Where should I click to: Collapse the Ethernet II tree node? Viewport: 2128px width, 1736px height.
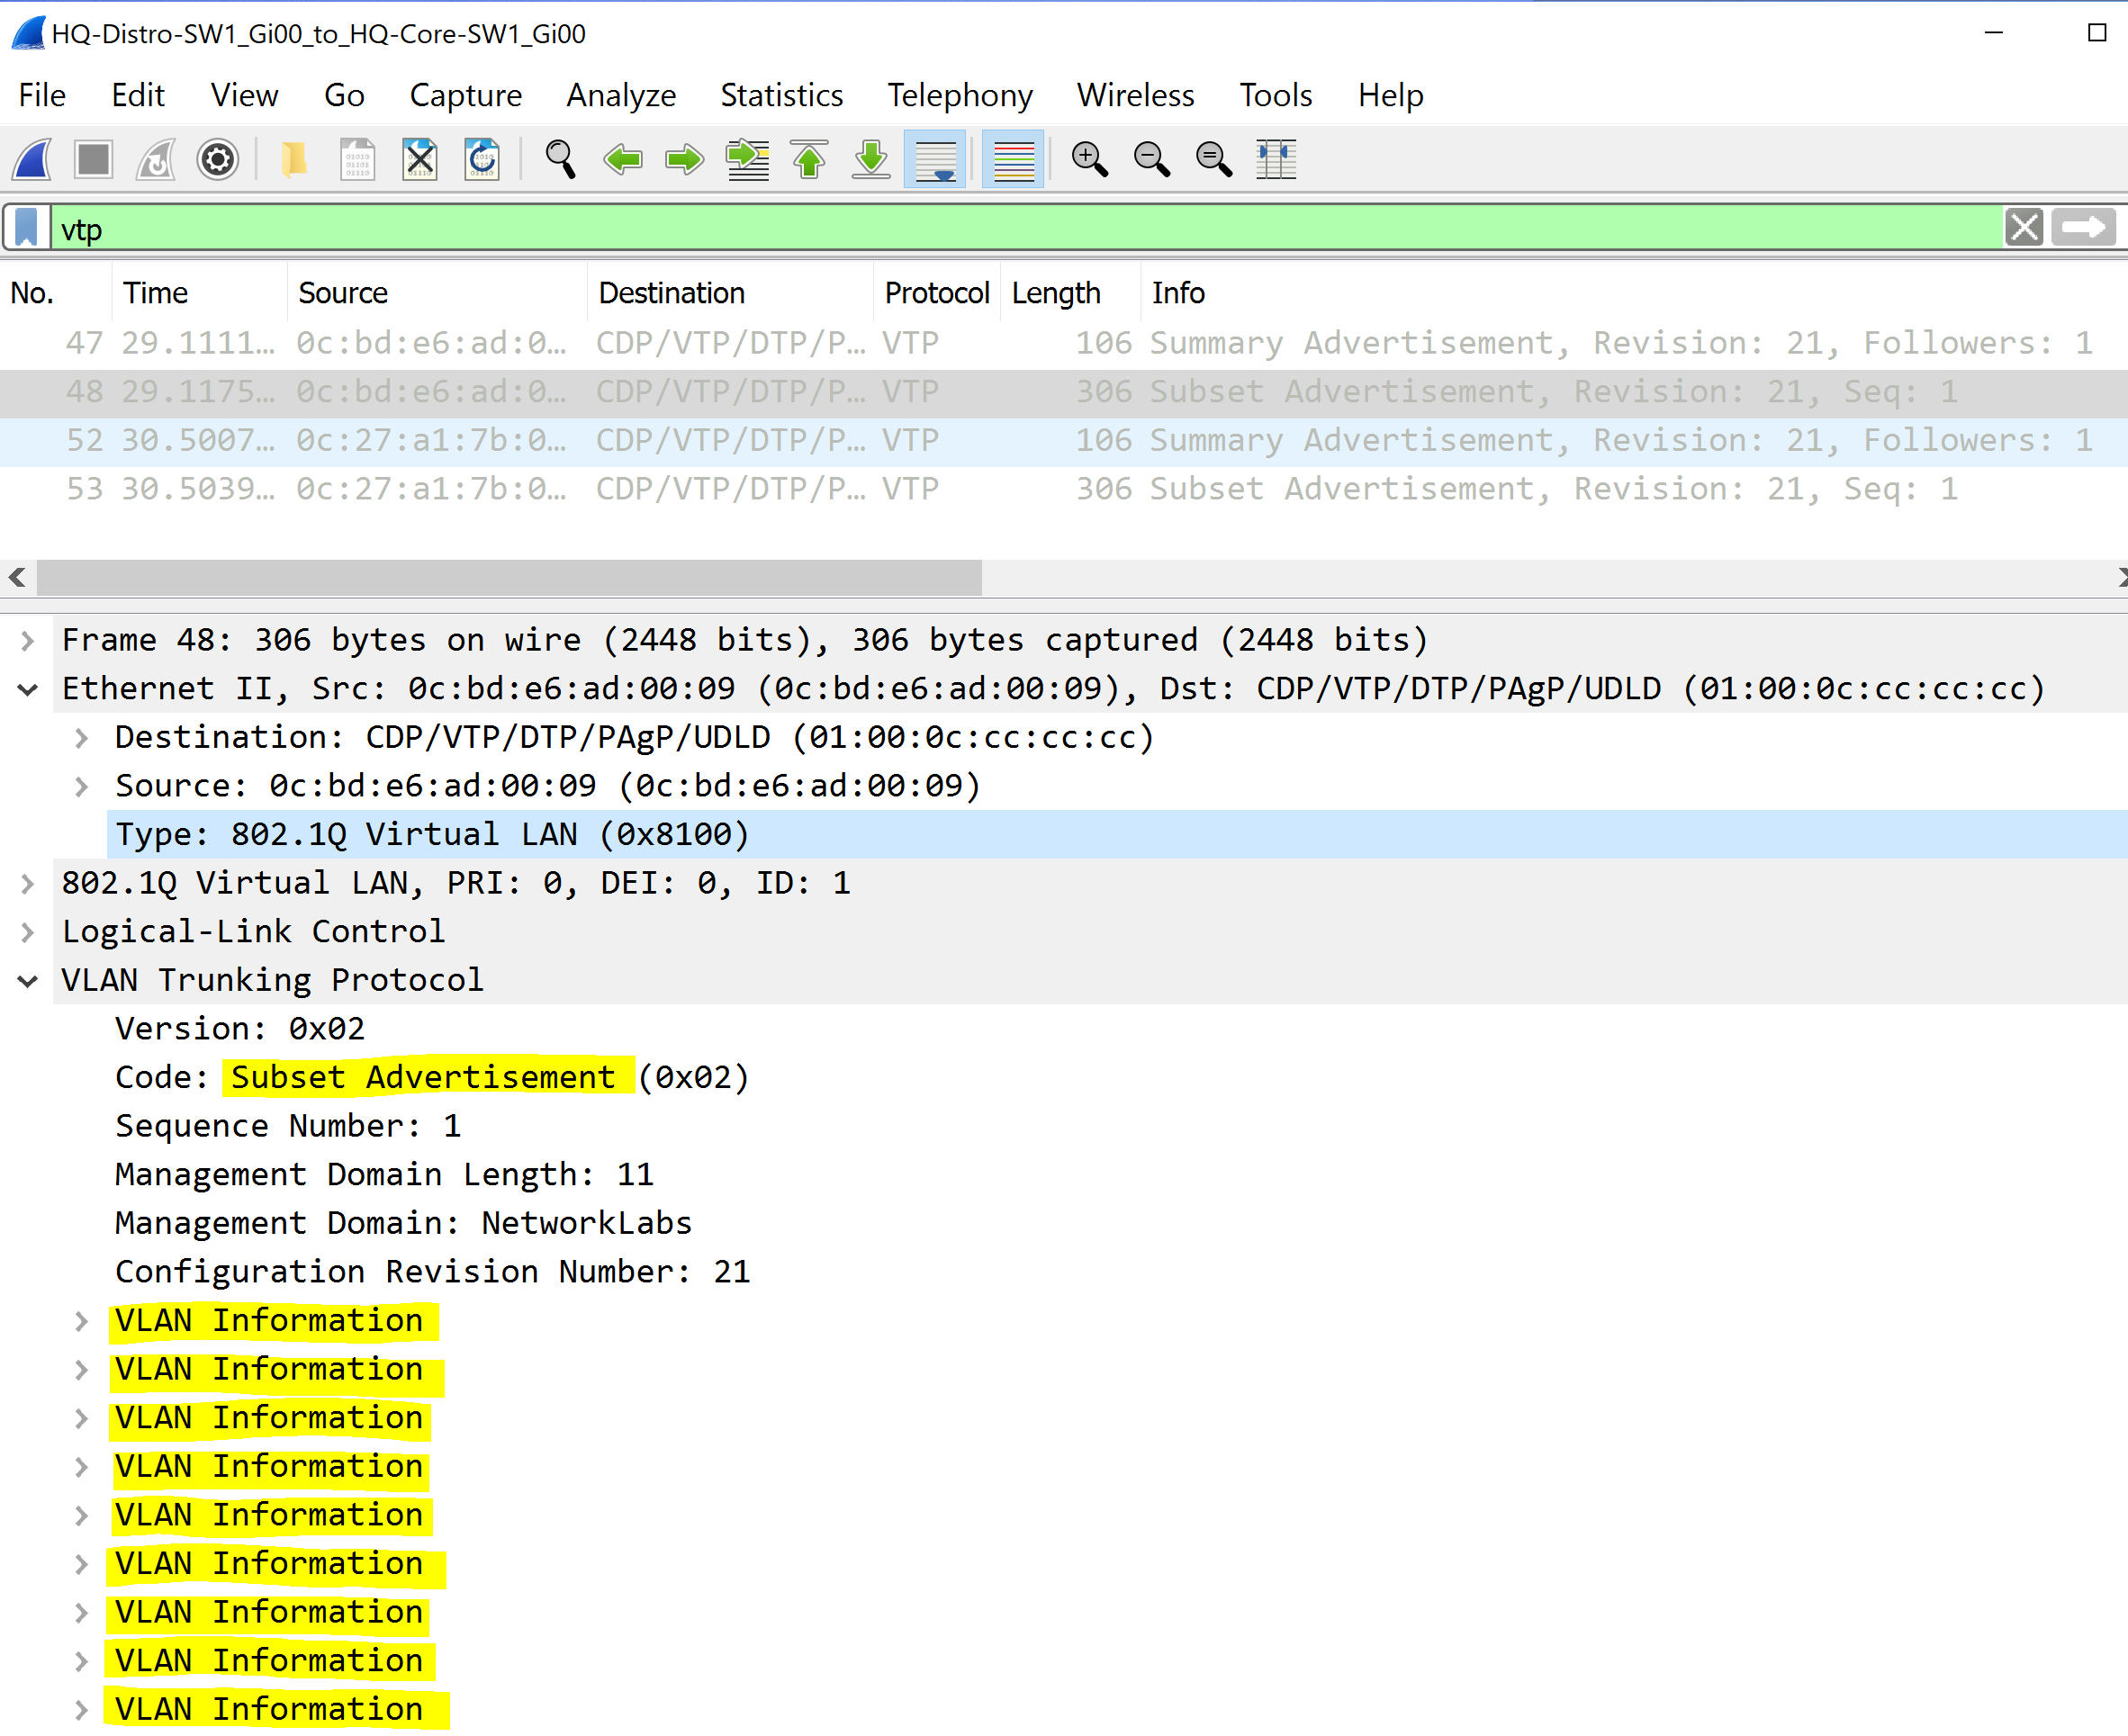[x=28, y=690]
